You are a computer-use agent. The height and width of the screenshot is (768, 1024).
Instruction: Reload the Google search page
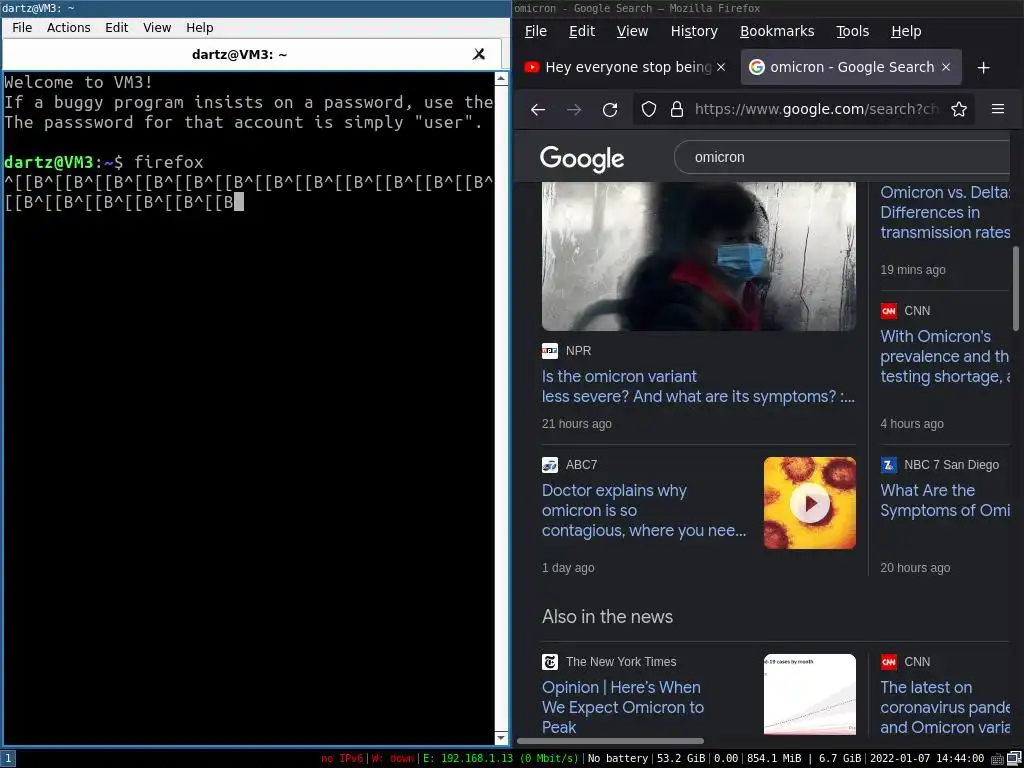tap(610, 110)
